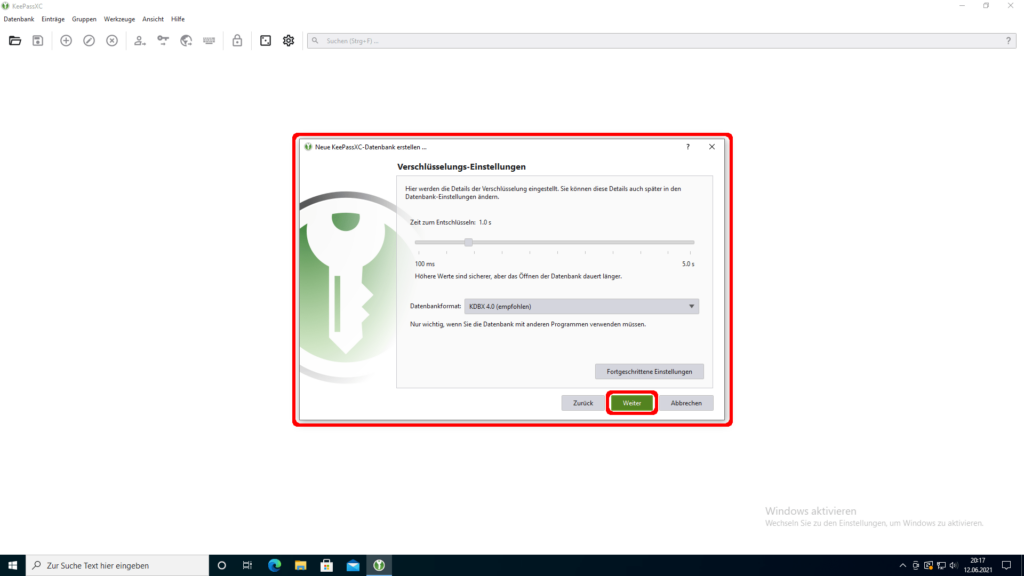
Task: Cancel with the Abbrechen button
Action: click(686, 403)
